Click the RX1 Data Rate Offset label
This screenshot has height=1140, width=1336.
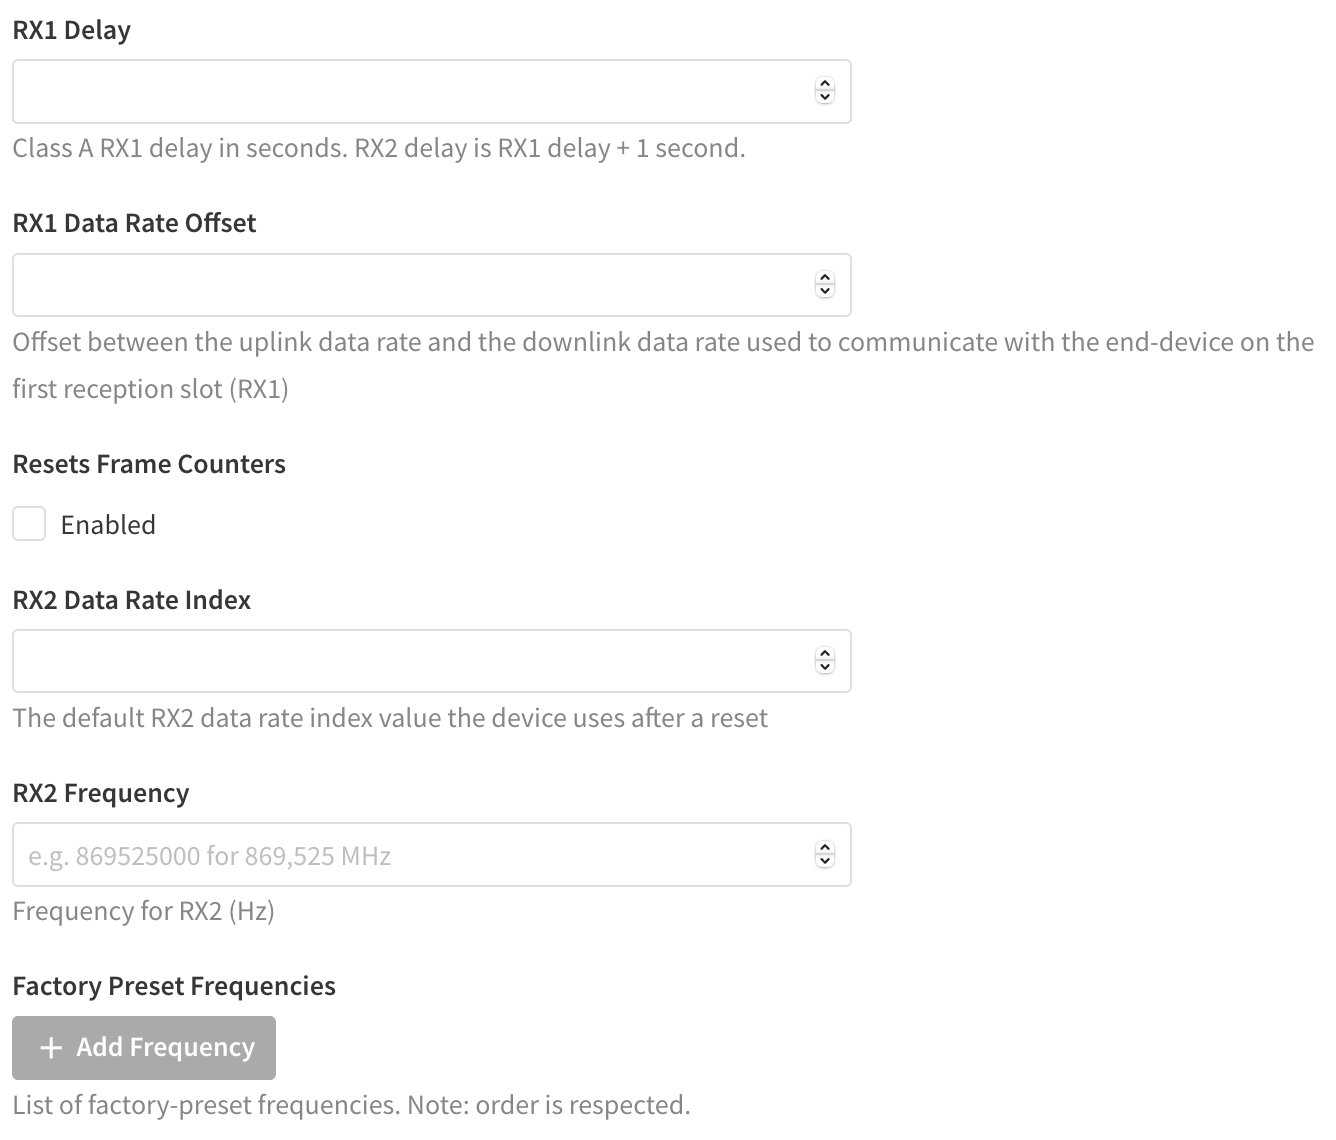coord(134,223)
